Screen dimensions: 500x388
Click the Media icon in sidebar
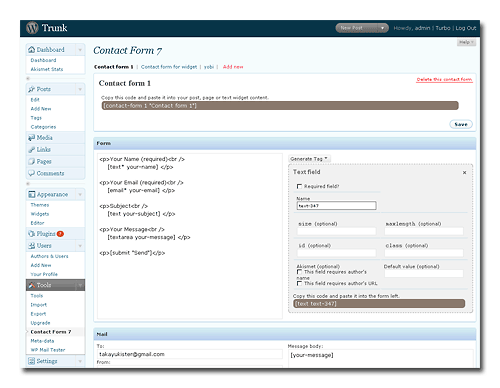[32, 137]
